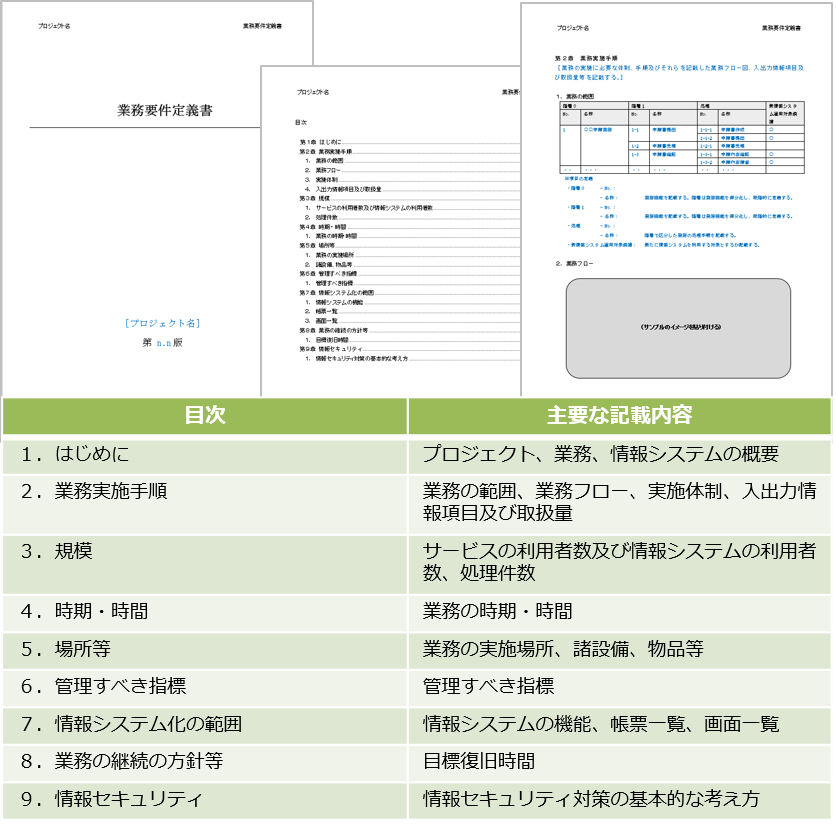Select the blue [プロジェクト名] text on cover

tap(163, 323)
